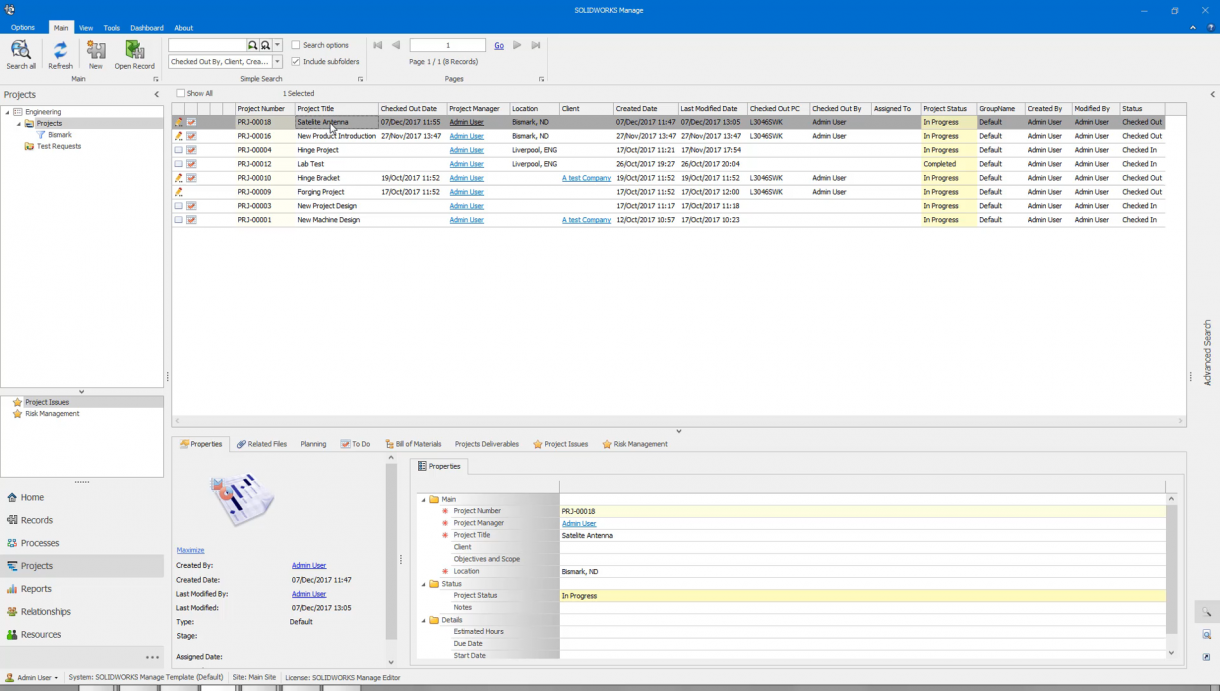Image resolution: width=1220 pixels, height=691 pixels.
Task: Tick the checkbox for PRJ-00001 row
Action: 179,220
